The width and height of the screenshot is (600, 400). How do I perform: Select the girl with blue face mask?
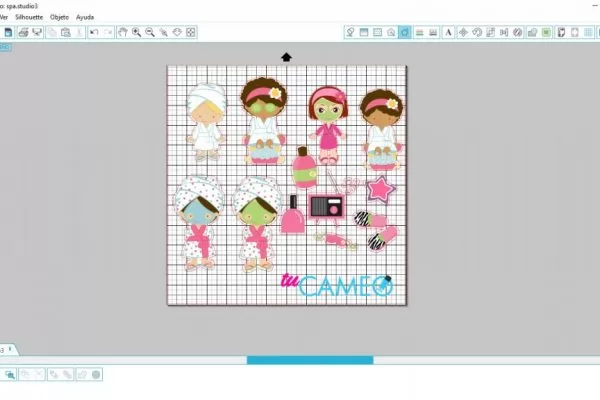(199, 223)
